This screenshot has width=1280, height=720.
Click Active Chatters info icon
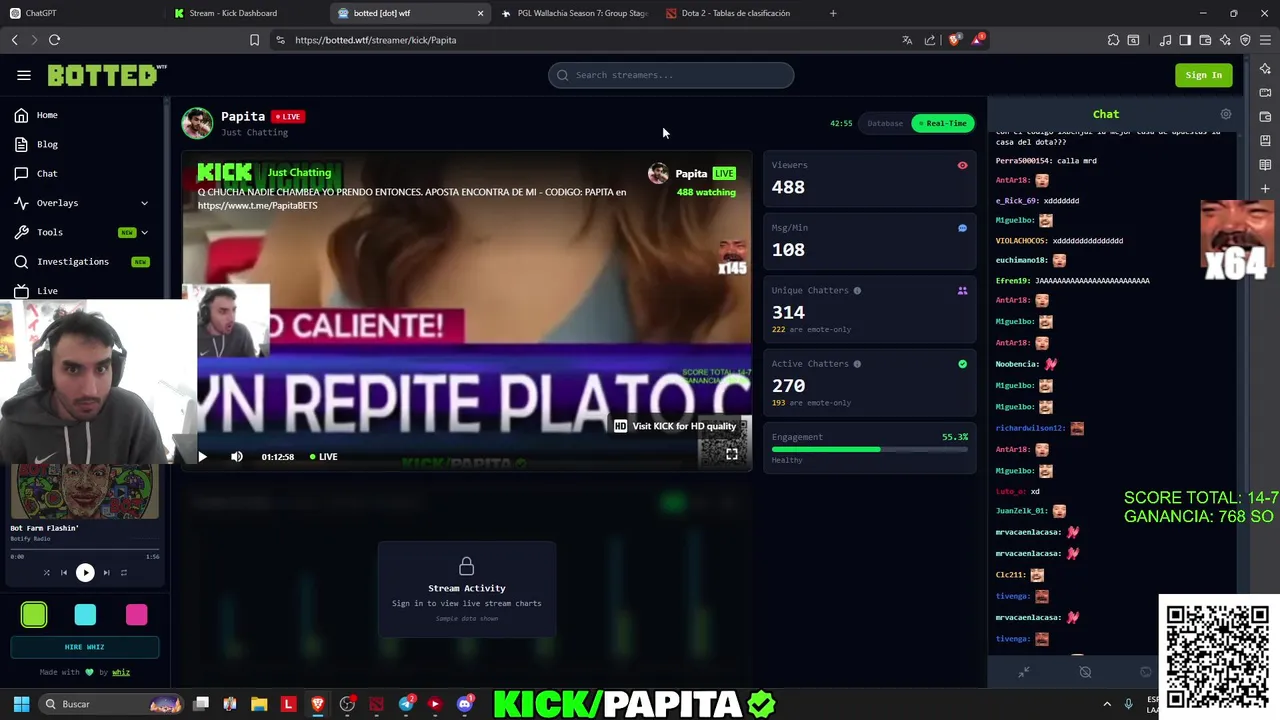(857, 363)
